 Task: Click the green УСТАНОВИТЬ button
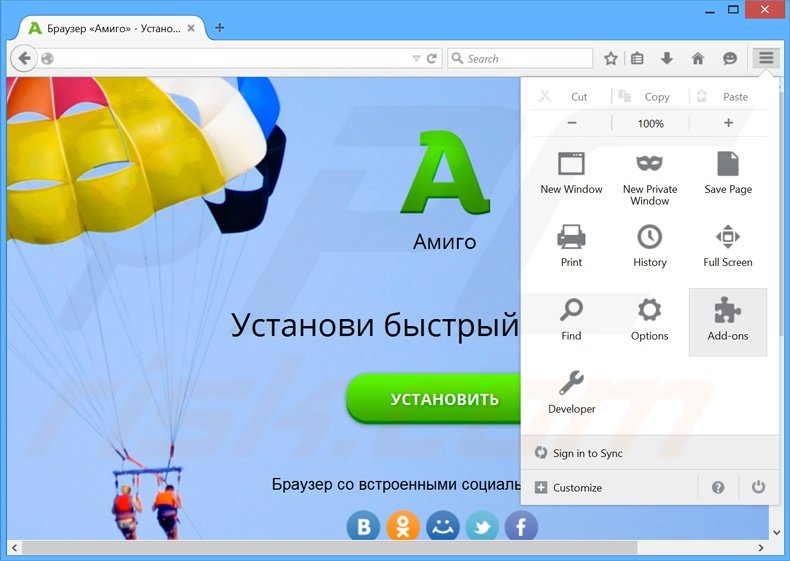pyautogui.click(x=434, y=399)
